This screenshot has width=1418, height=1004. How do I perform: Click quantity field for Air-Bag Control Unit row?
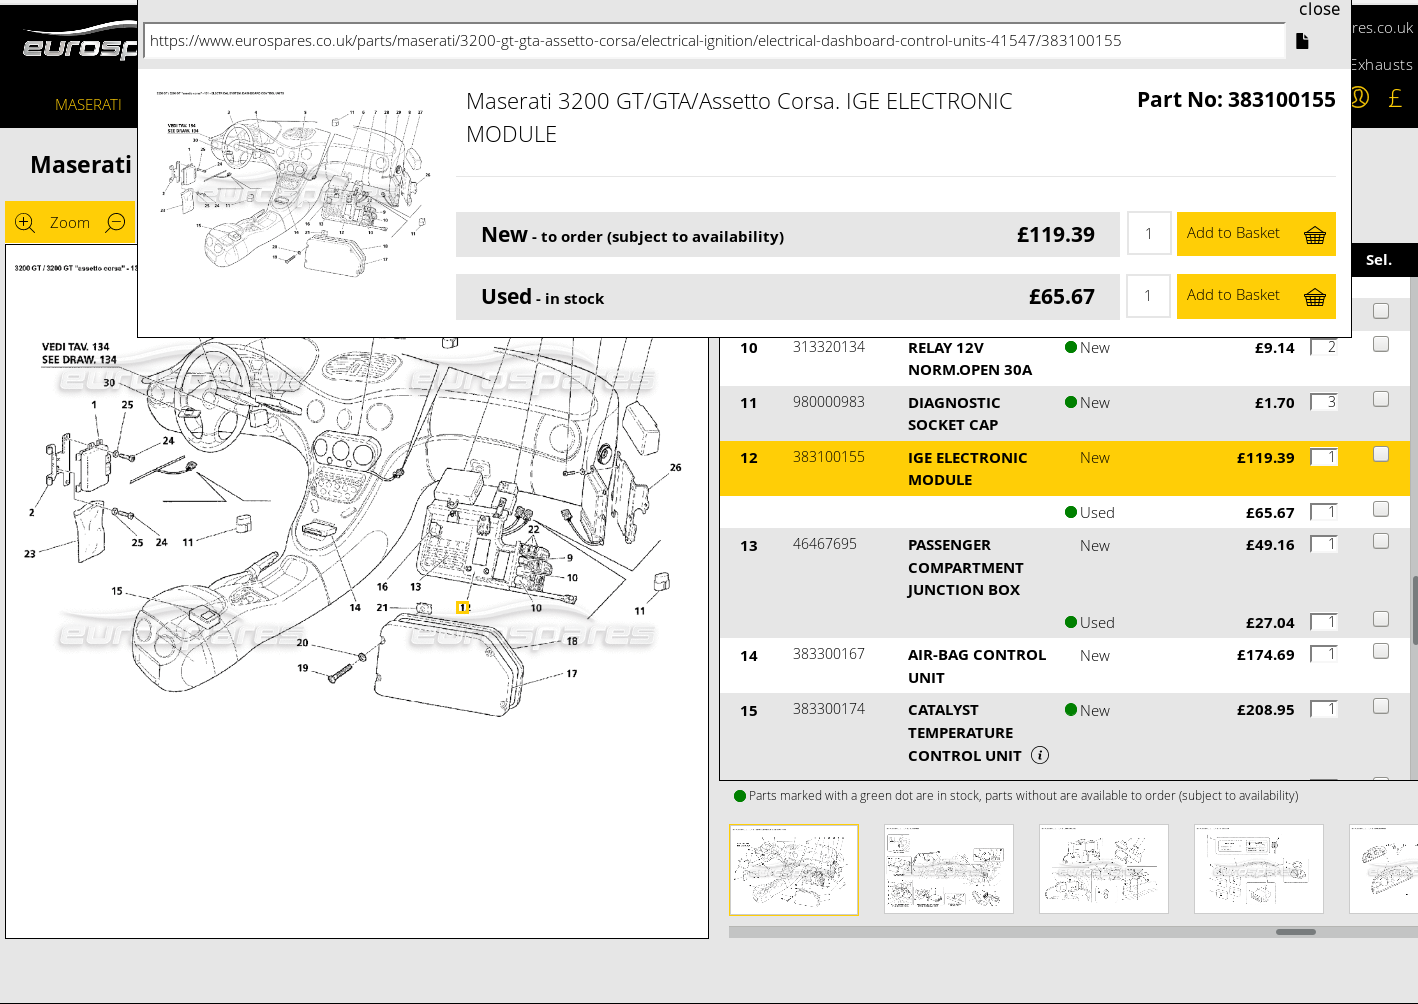pos(1324,654)
